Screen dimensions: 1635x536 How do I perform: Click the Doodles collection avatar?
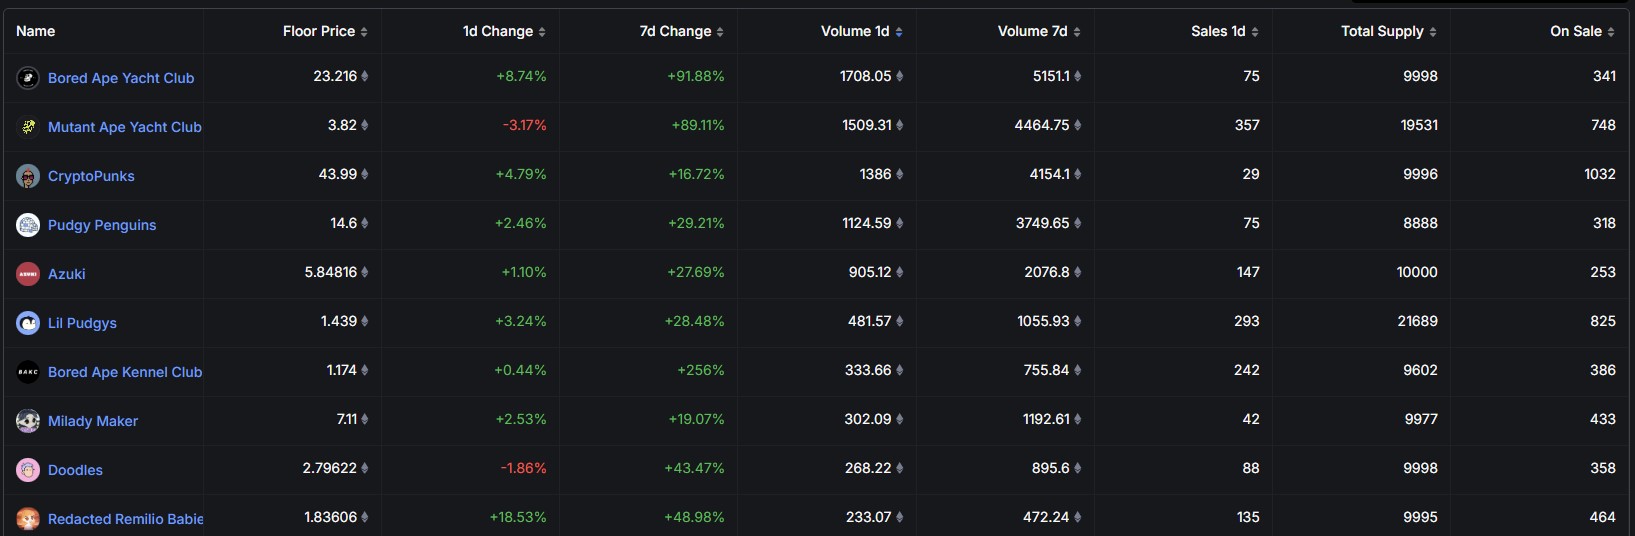pos(28,469)
